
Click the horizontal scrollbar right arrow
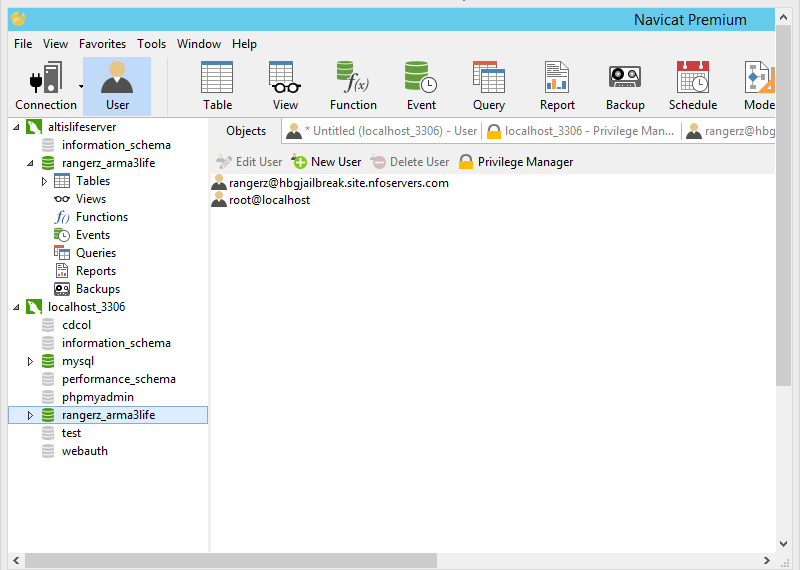767,560
